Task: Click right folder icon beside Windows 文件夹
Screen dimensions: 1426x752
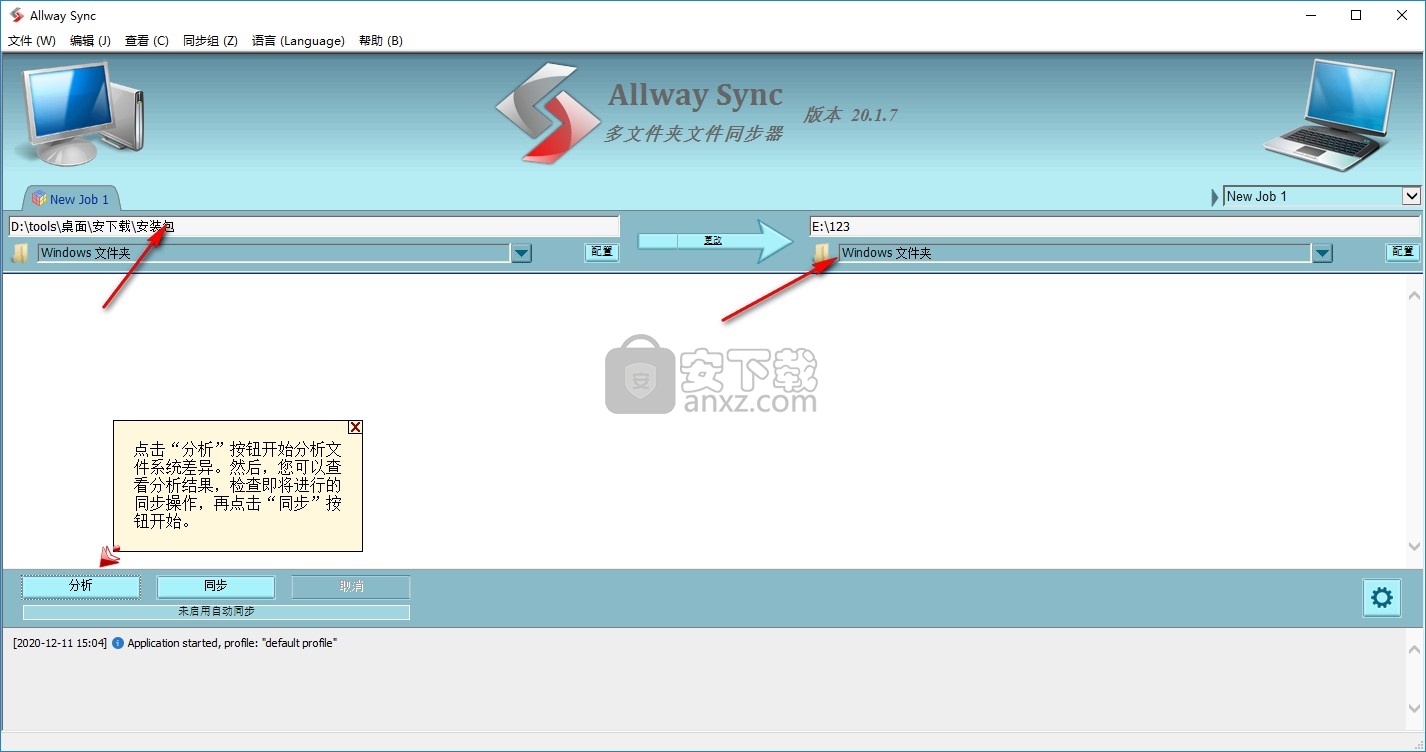Action: [822, 253]
